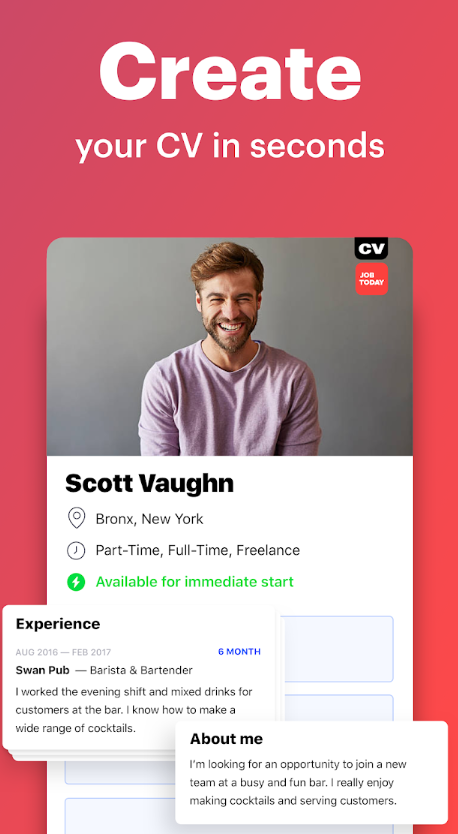This screenshot has width=458, height=834.
Task: Open the About me card heading
Action: pos(226,739)
